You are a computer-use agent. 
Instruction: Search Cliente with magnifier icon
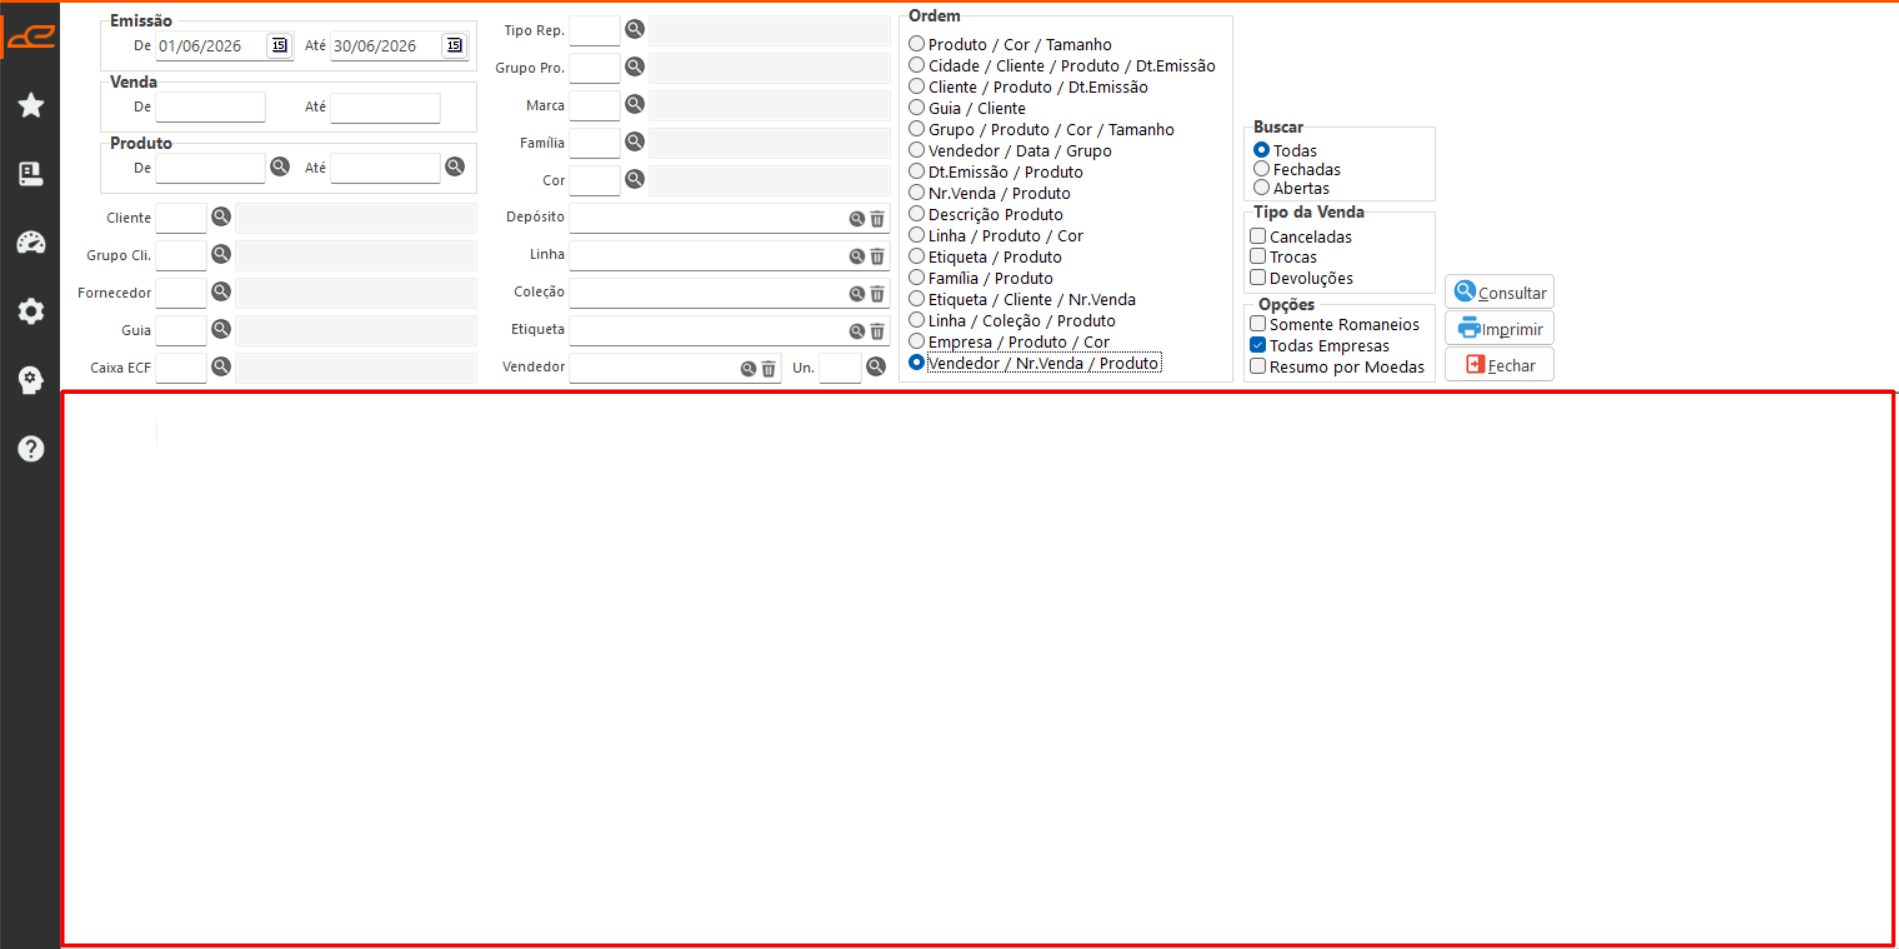(221, 216)
